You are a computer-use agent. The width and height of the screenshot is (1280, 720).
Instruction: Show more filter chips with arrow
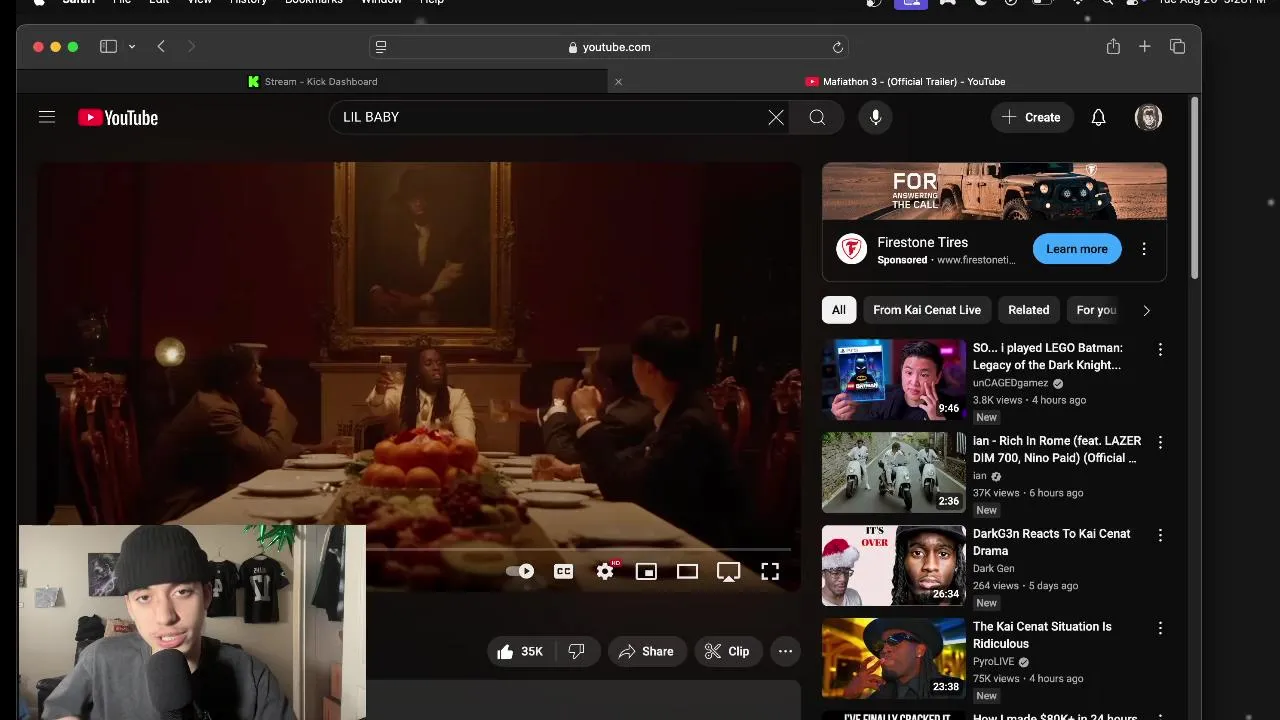pyautogui.click(x=1146, y=310)
